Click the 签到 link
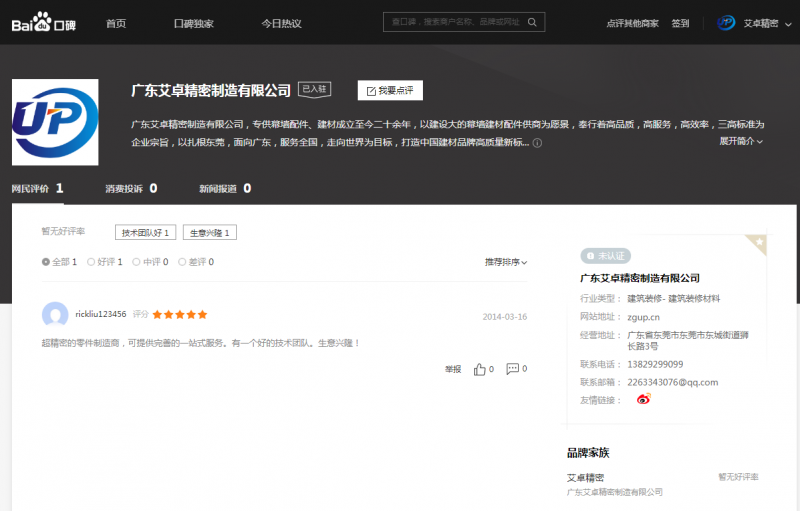Screen dimensions: 800x511 click(x=680, y=23)
